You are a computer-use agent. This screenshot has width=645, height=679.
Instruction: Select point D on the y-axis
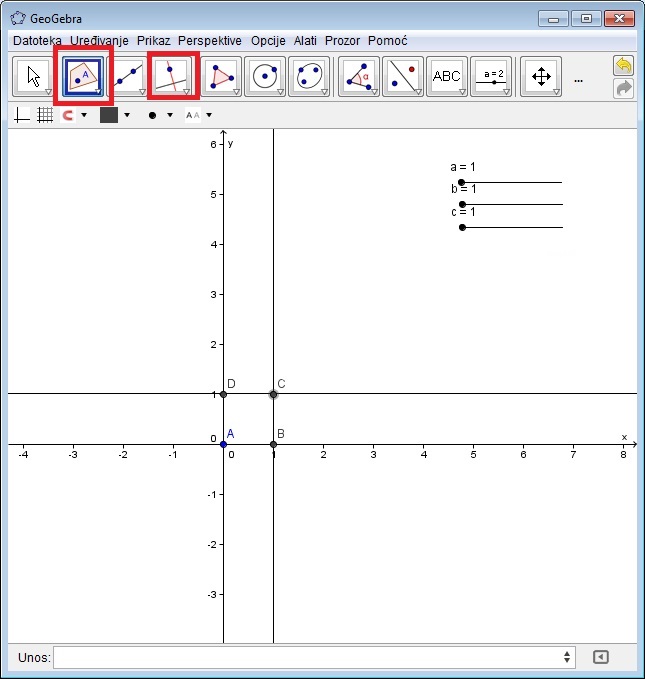coord(223,394)
